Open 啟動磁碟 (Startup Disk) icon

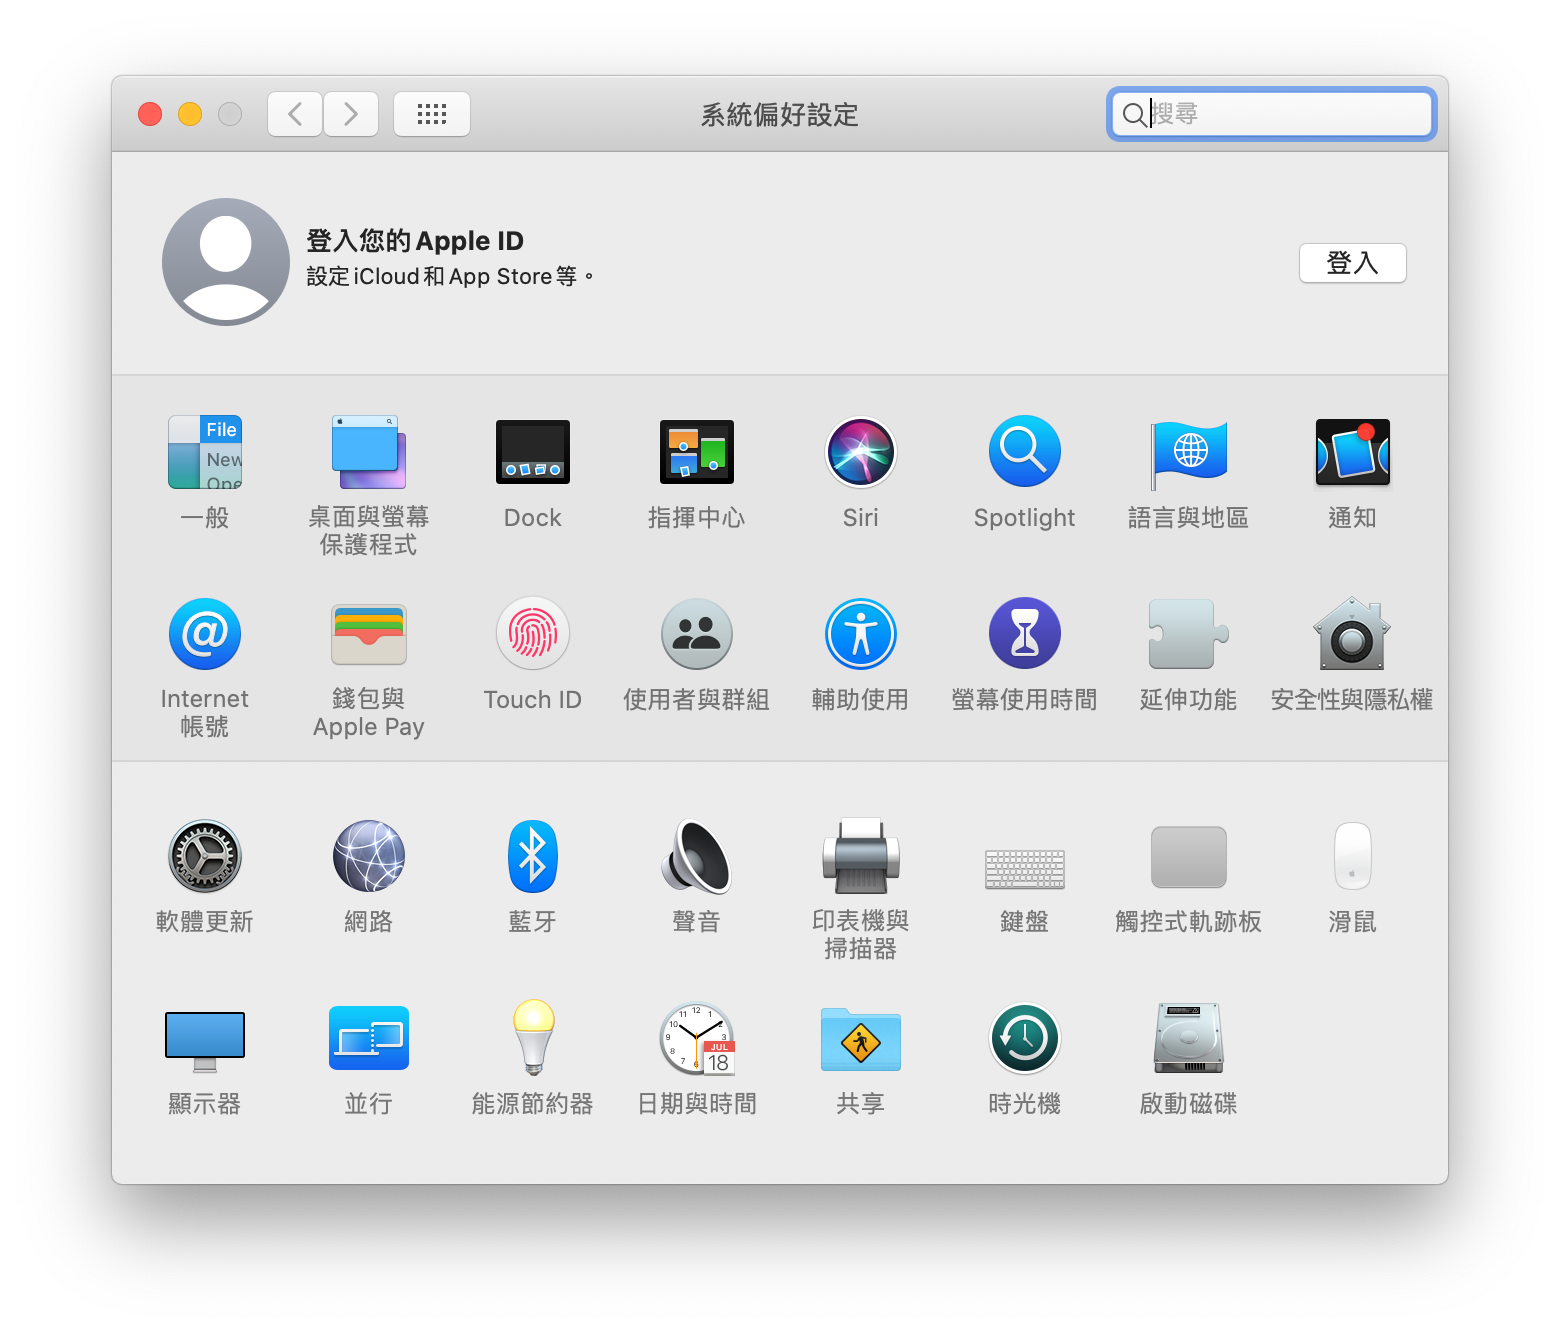point(1189,1039)
